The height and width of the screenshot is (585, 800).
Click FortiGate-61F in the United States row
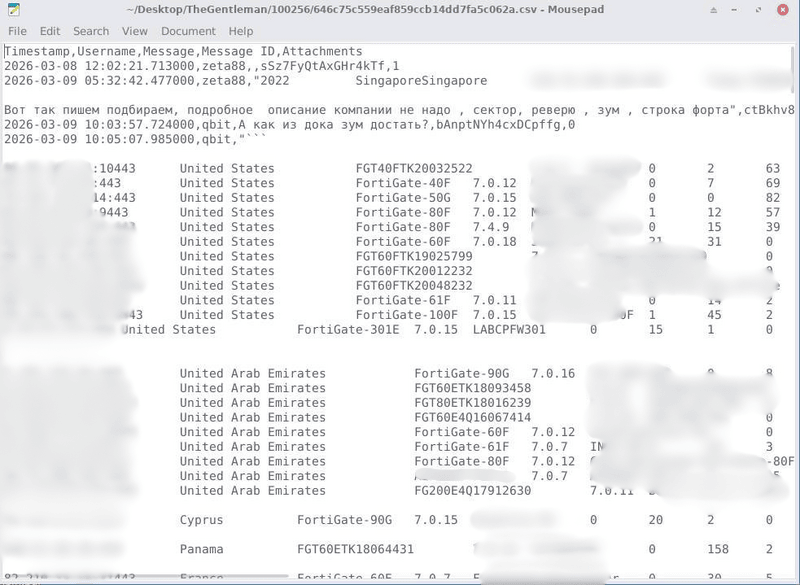[x=403, y=300]
